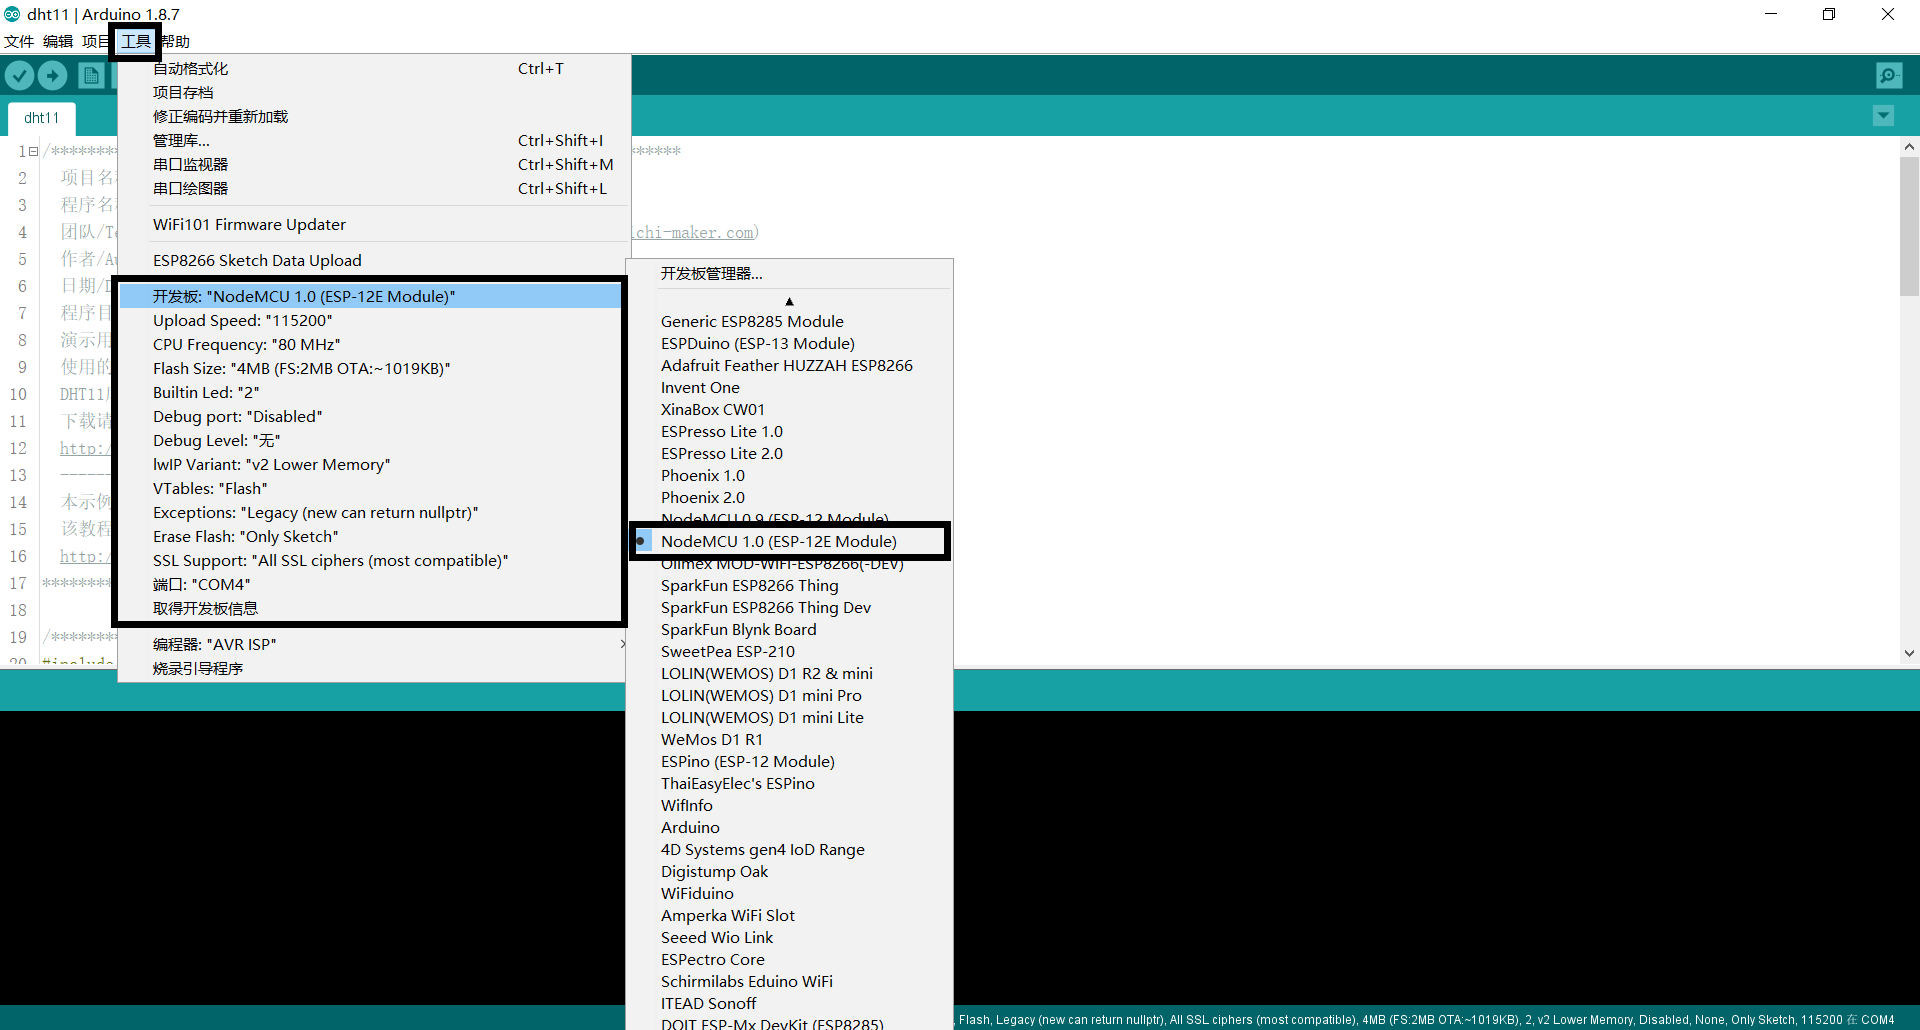Click the Arduino logo in title bar
The width and height of the screenshot is (1920, 1030).
[x=12, y=14]
